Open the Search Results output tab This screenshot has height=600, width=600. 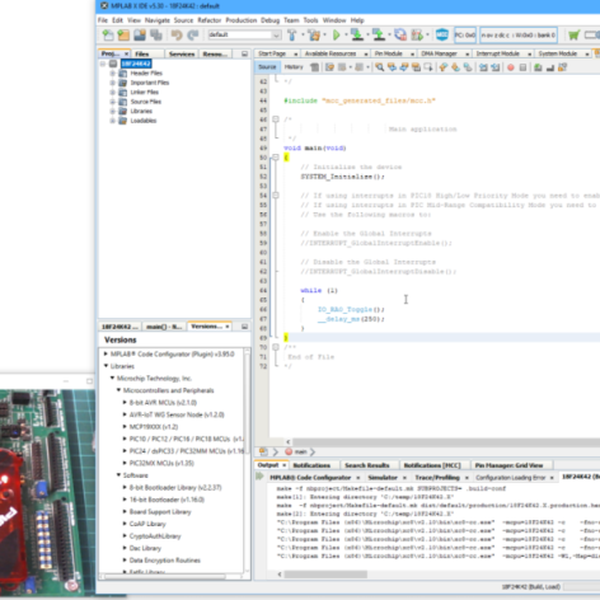pyautogui.click(x=368, y=465)
